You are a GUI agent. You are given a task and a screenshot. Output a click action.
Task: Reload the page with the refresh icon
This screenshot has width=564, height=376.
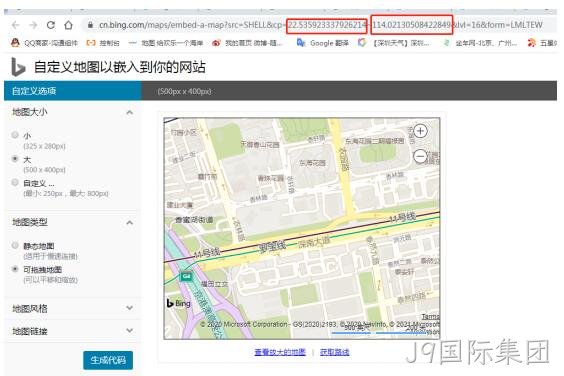(51, 25)
